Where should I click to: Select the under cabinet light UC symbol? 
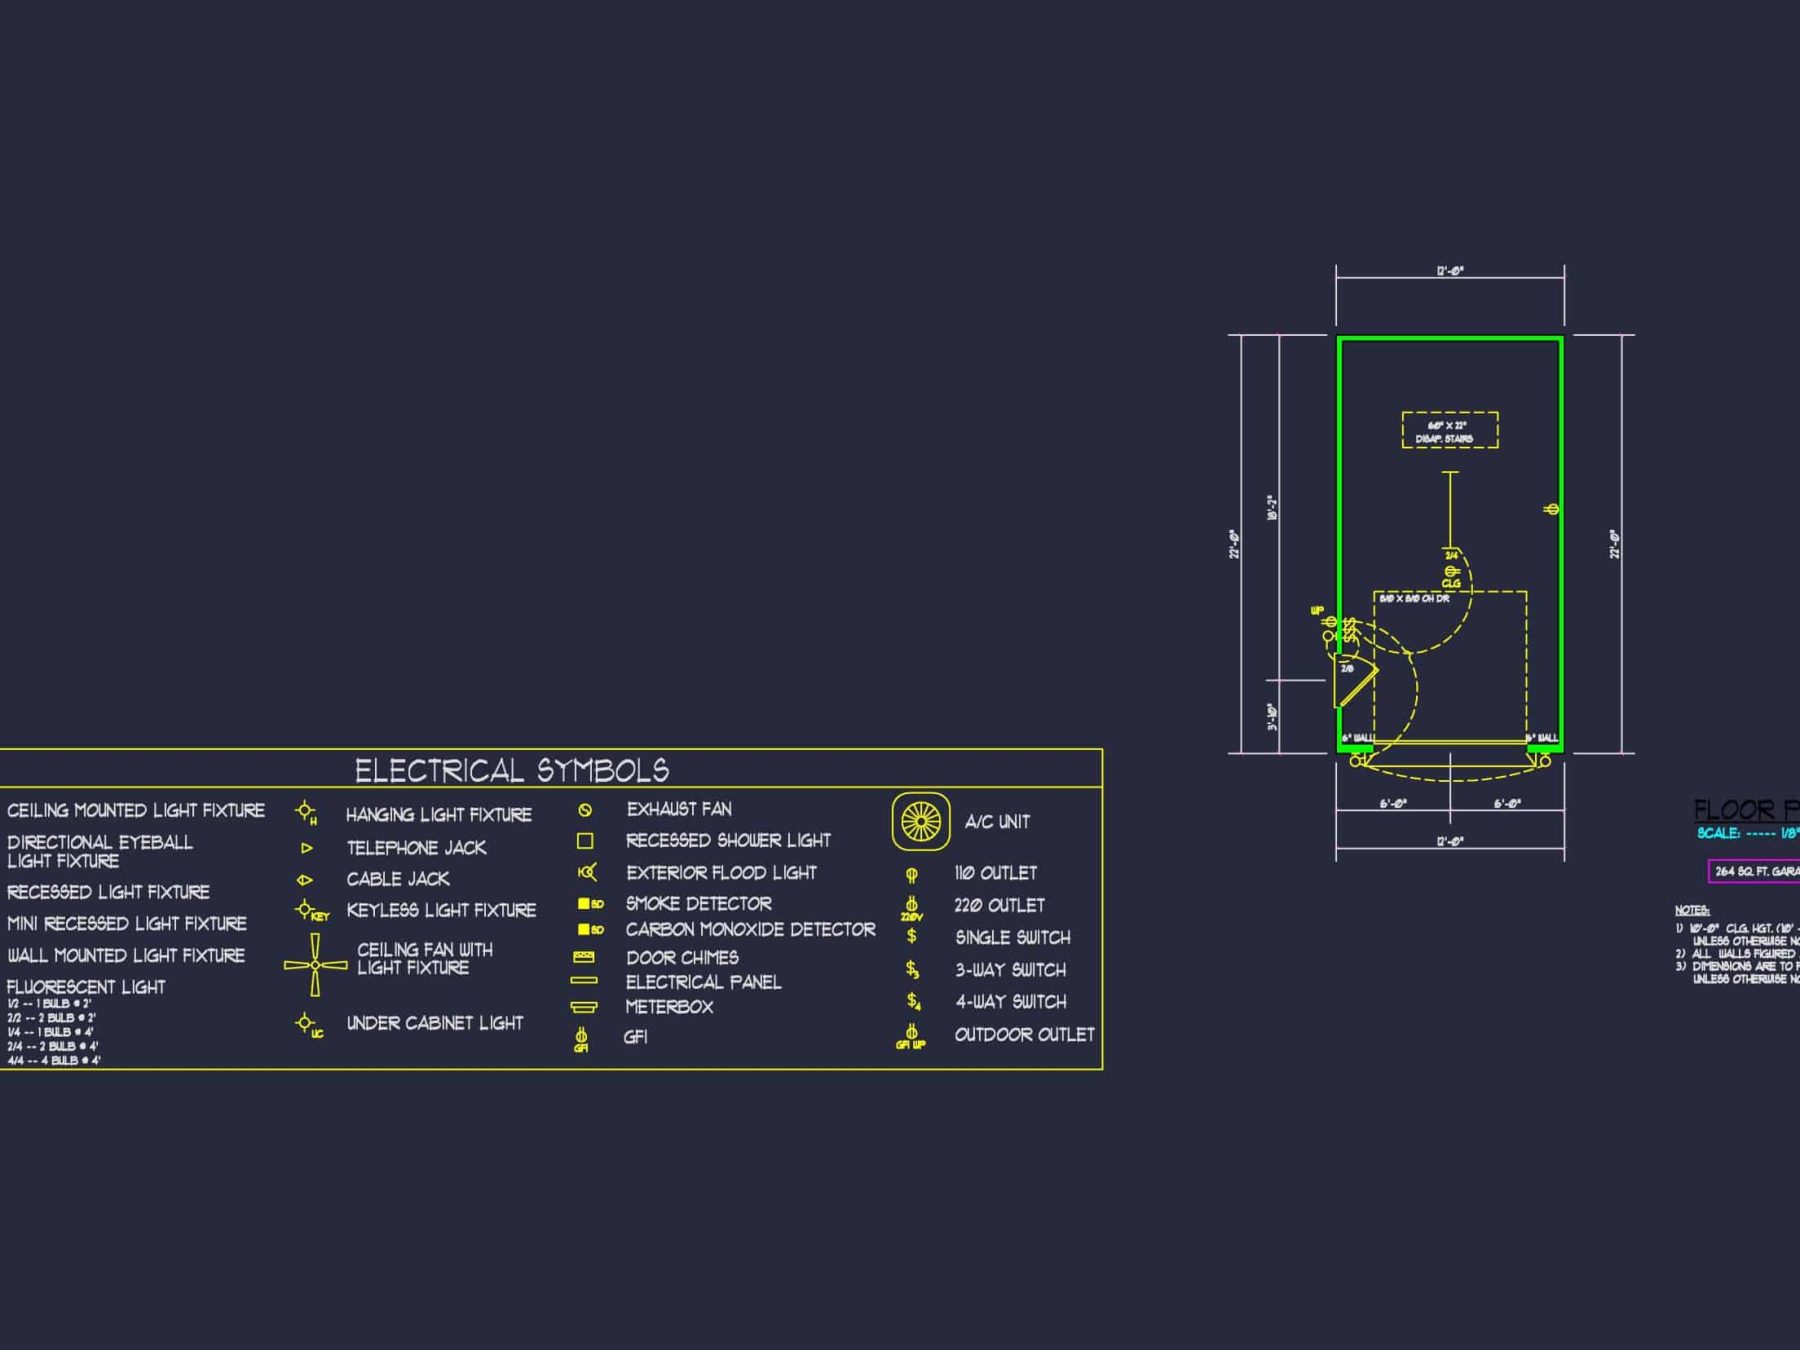(x=309, y=1025)
